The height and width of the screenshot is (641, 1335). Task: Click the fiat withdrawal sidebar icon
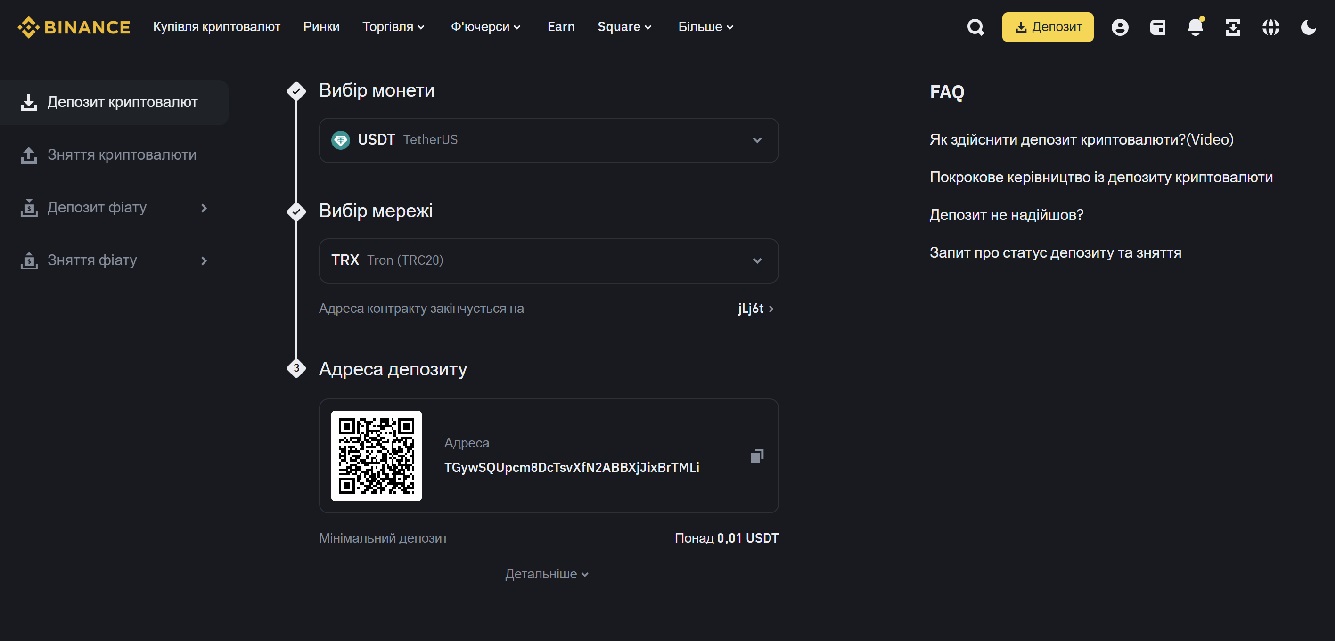click(29, 260)
